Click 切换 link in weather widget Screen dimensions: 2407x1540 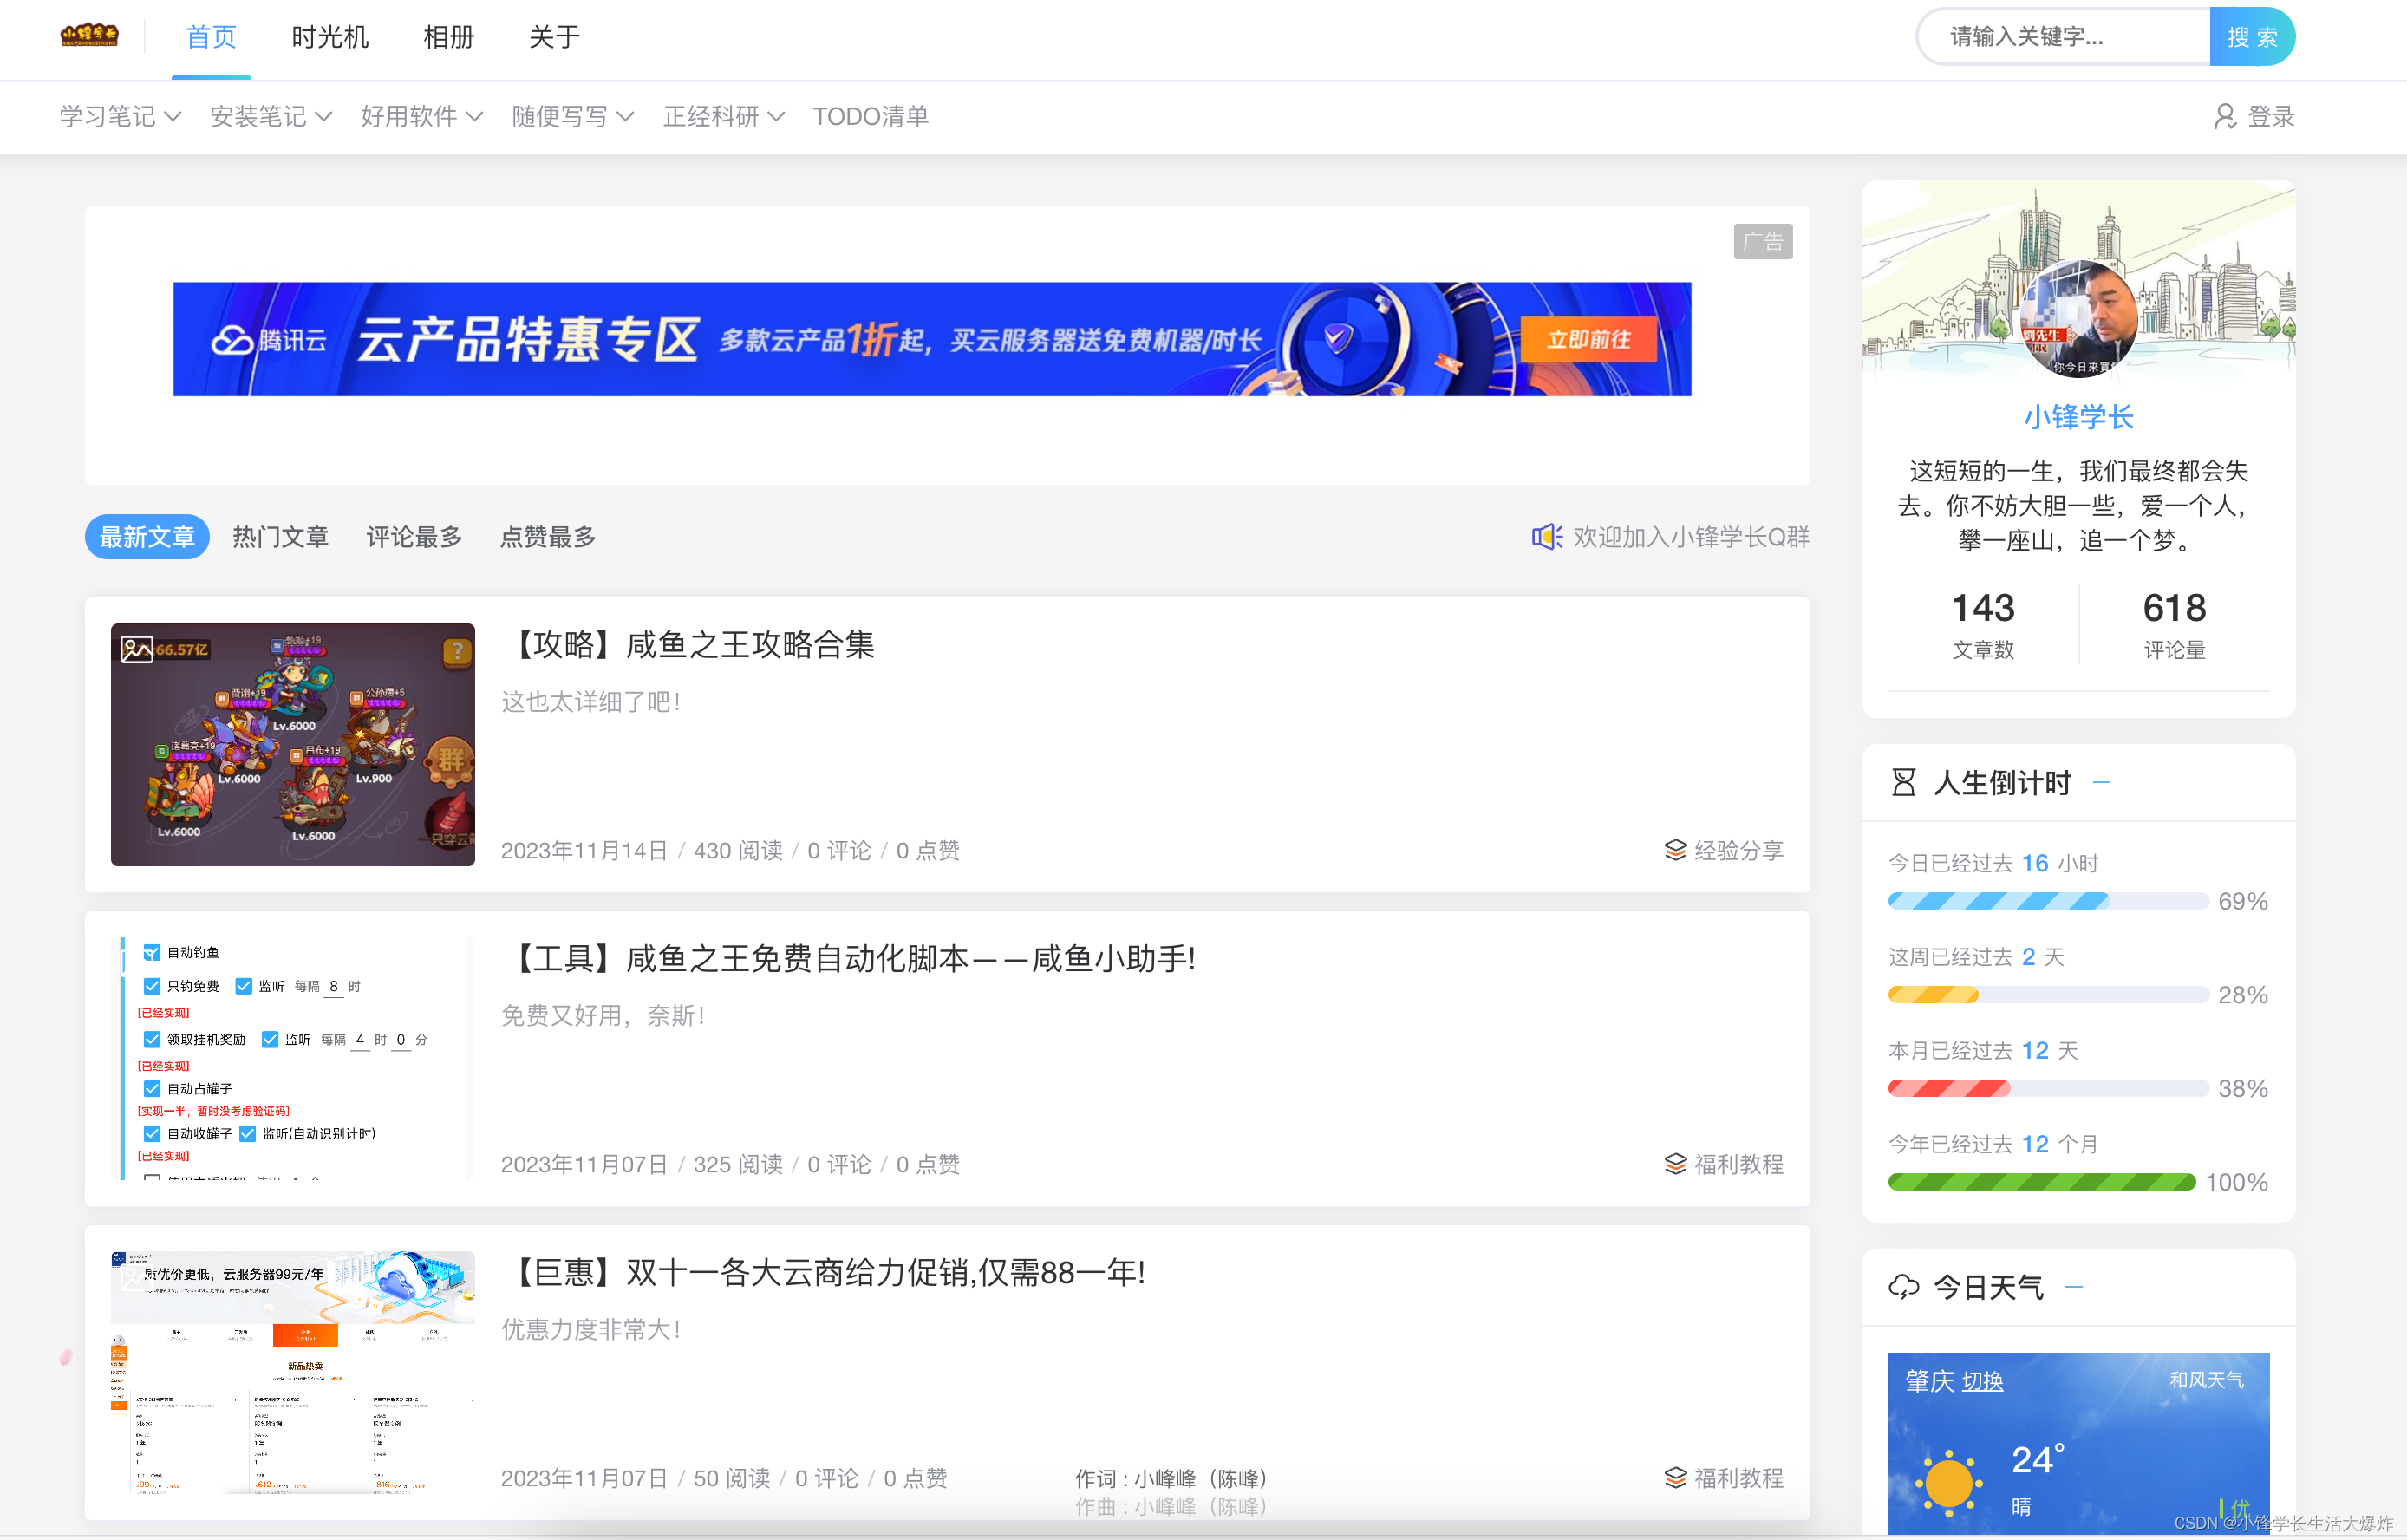(x=1982, y=1381)
